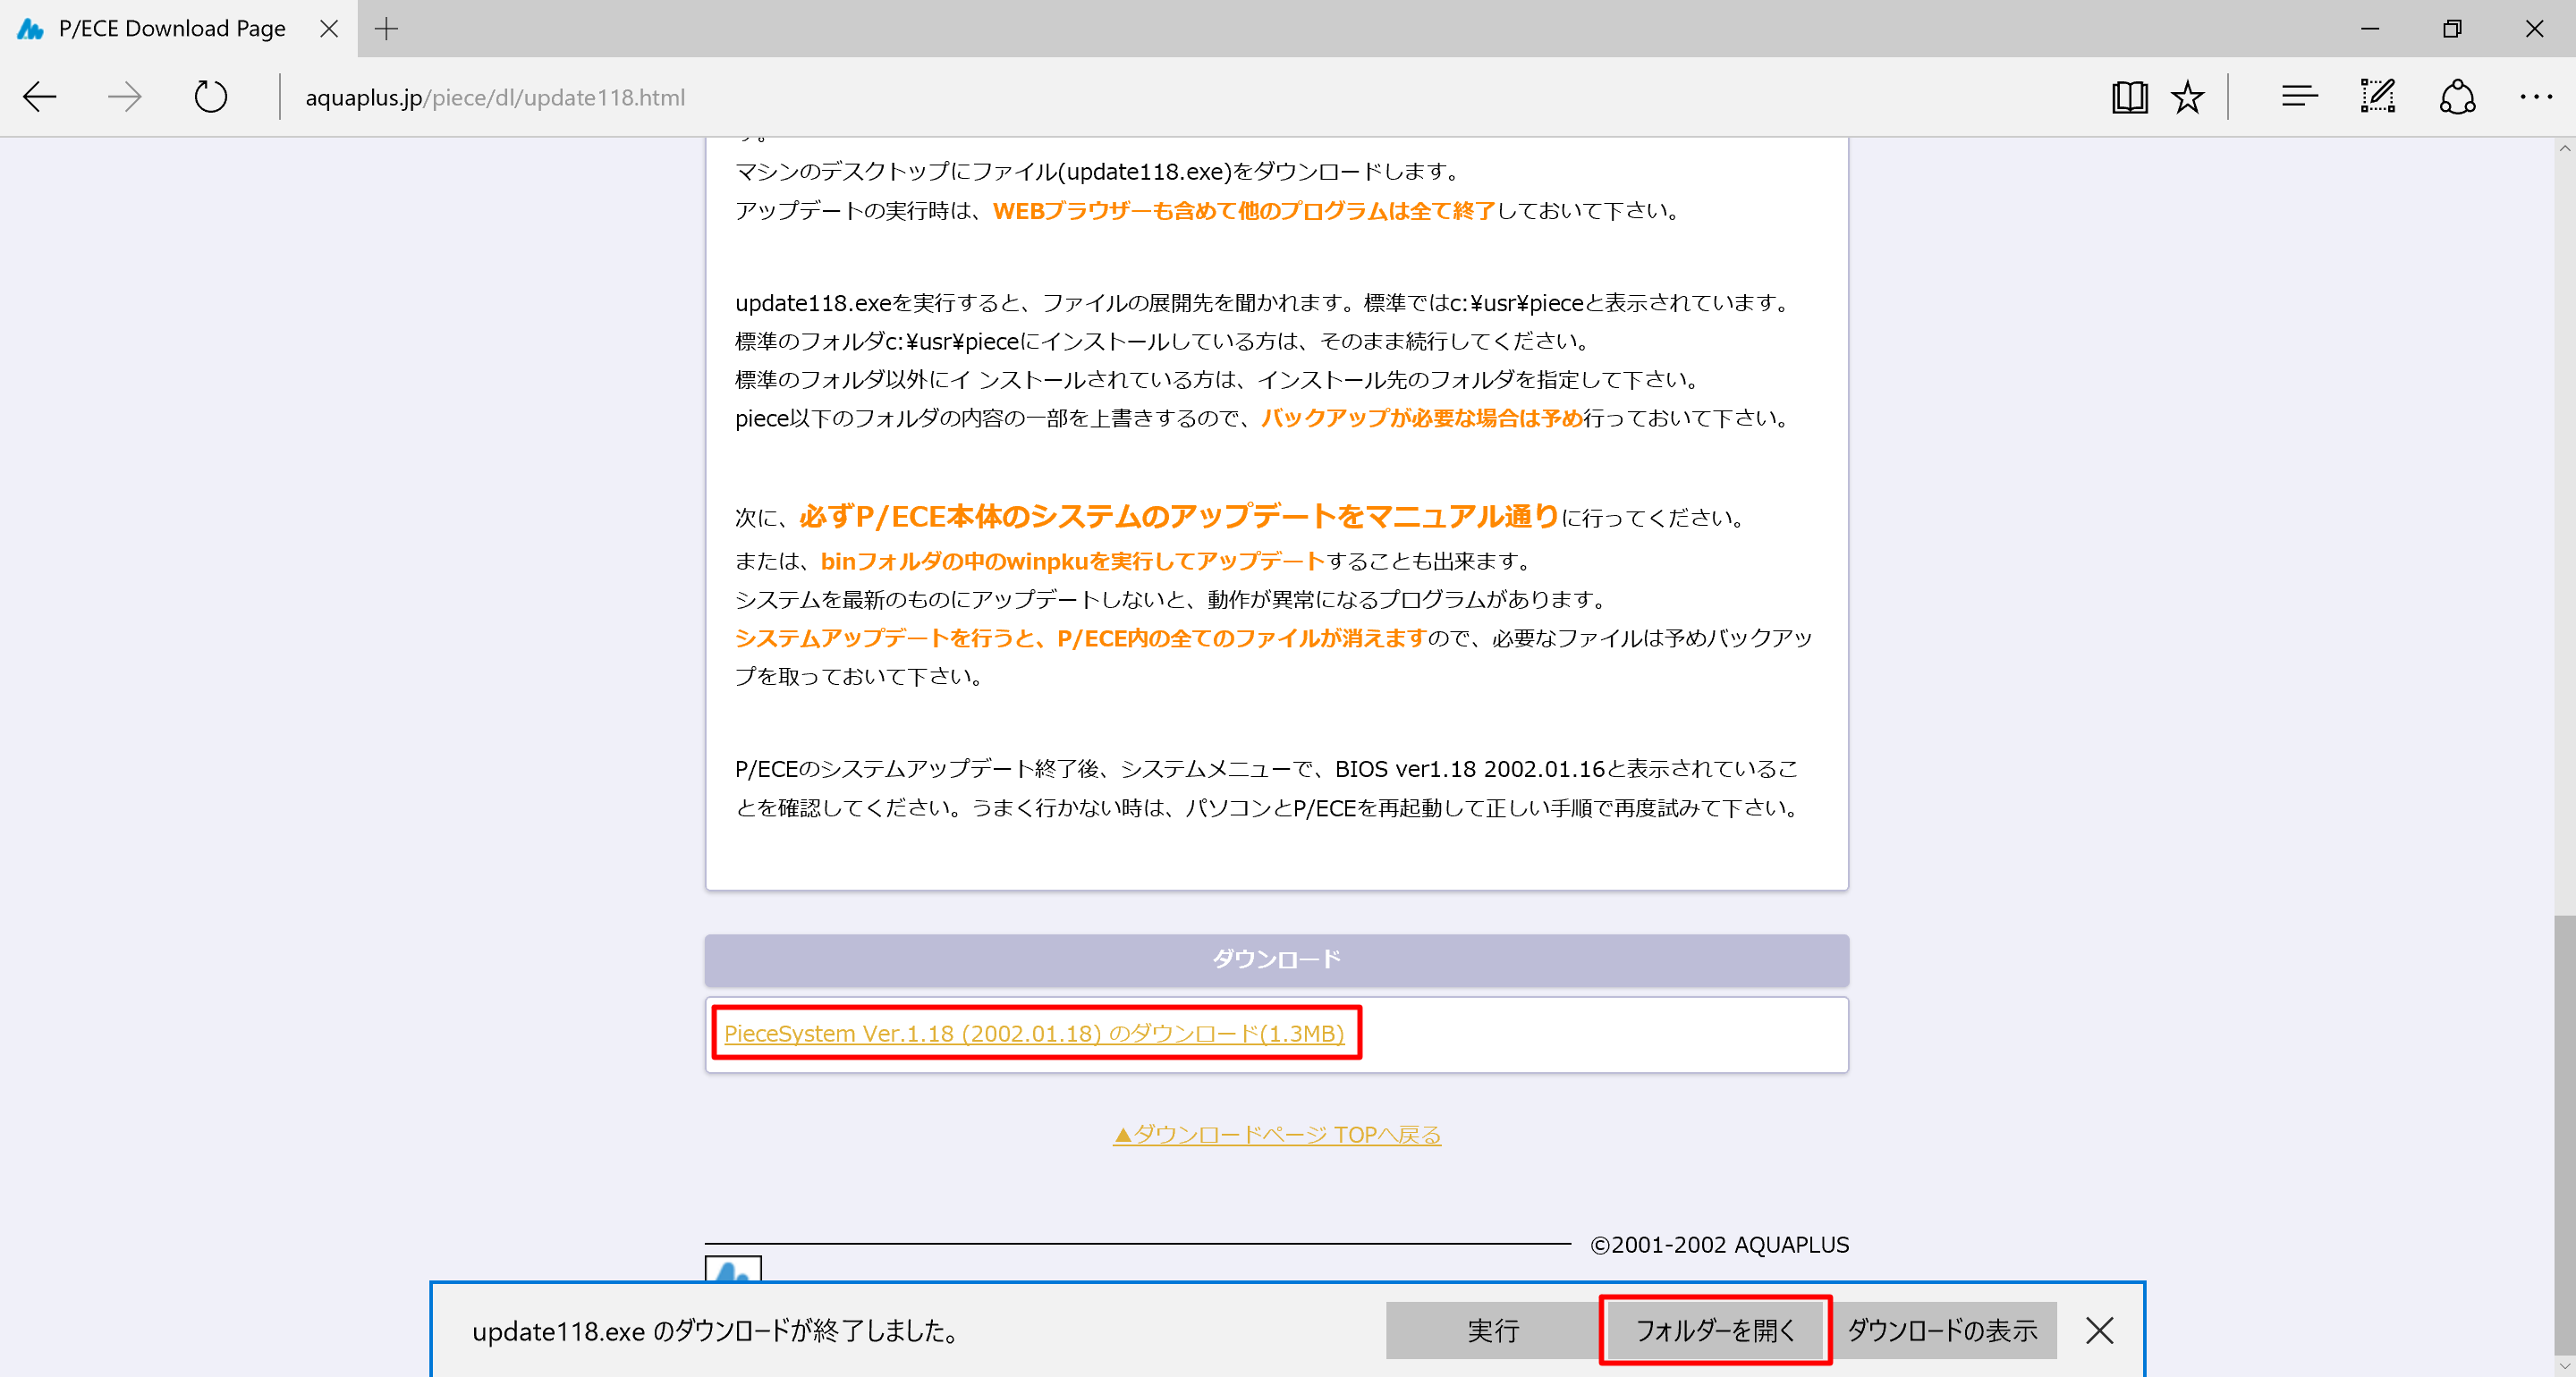Click line mentioning BIOS ver1.18 2002.01.16
The image size is (2576, 1377).
(x=1267, y=769)
